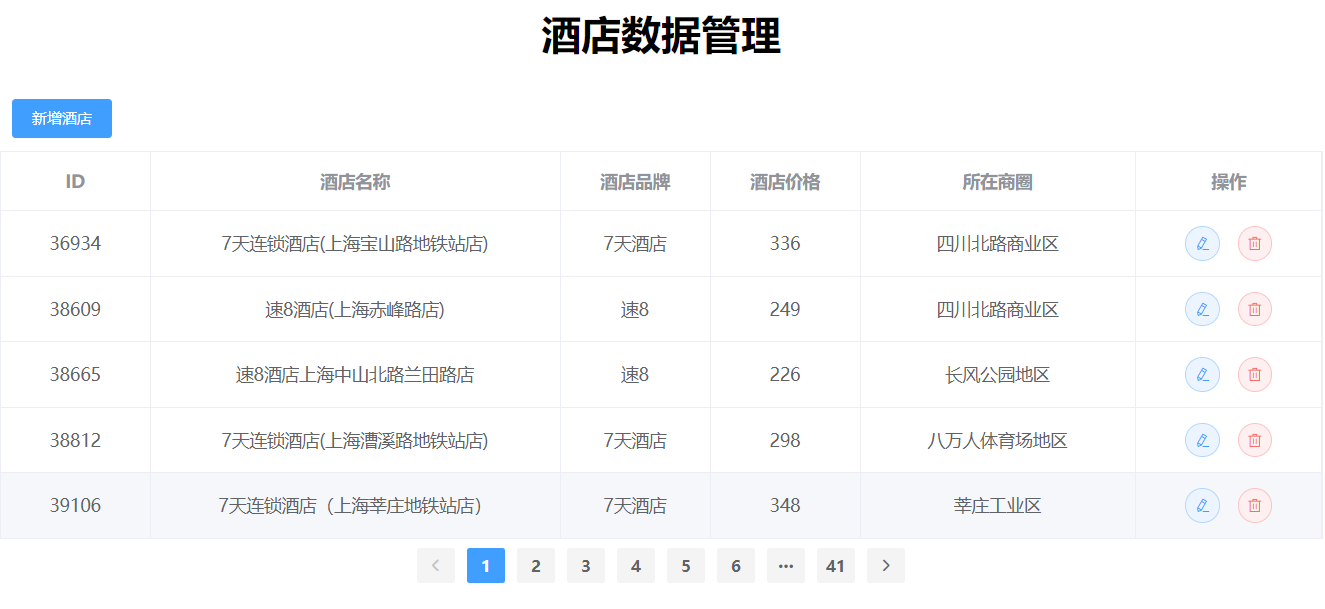Click the 操作 column header
Viewport: 1325px width, 609px height.
pos(1228,182)
